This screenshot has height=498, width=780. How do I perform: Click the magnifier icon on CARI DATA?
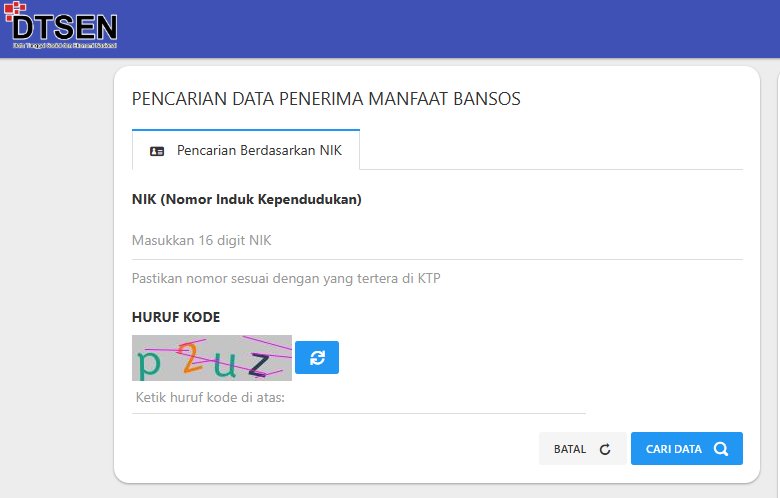point(721,449)
